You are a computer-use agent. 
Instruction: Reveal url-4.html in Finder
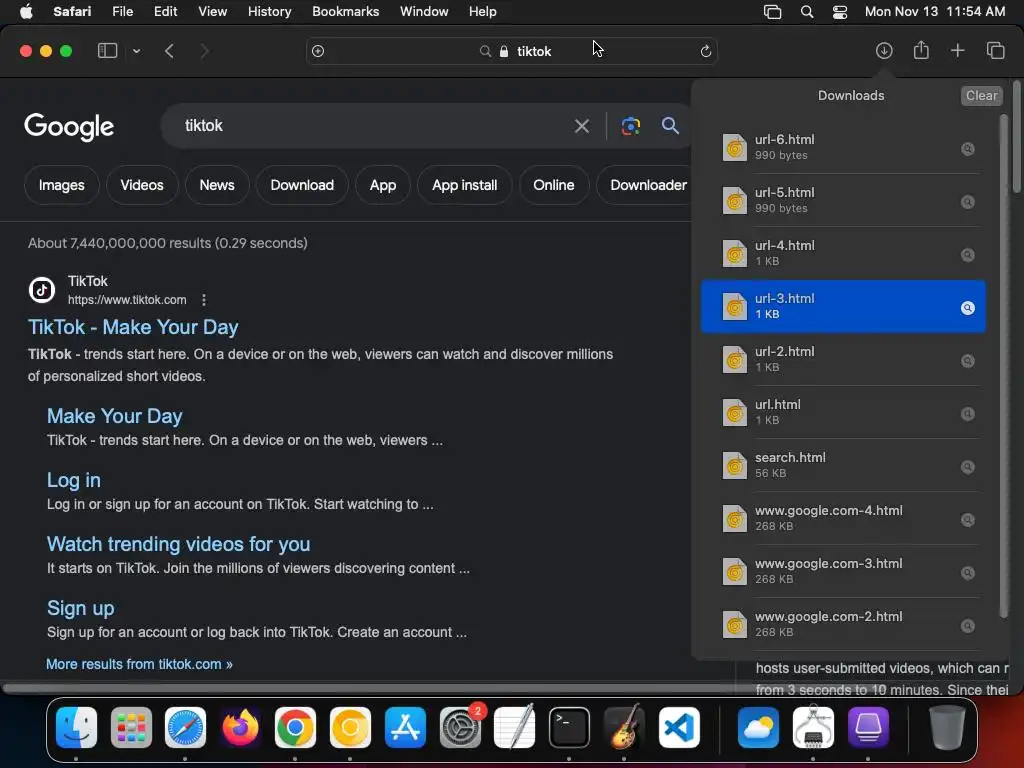point(968,255)
